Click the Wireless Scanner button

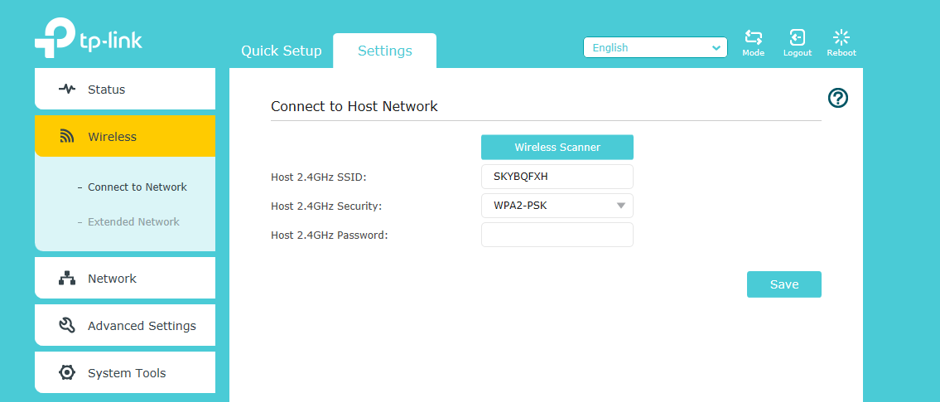557,147
